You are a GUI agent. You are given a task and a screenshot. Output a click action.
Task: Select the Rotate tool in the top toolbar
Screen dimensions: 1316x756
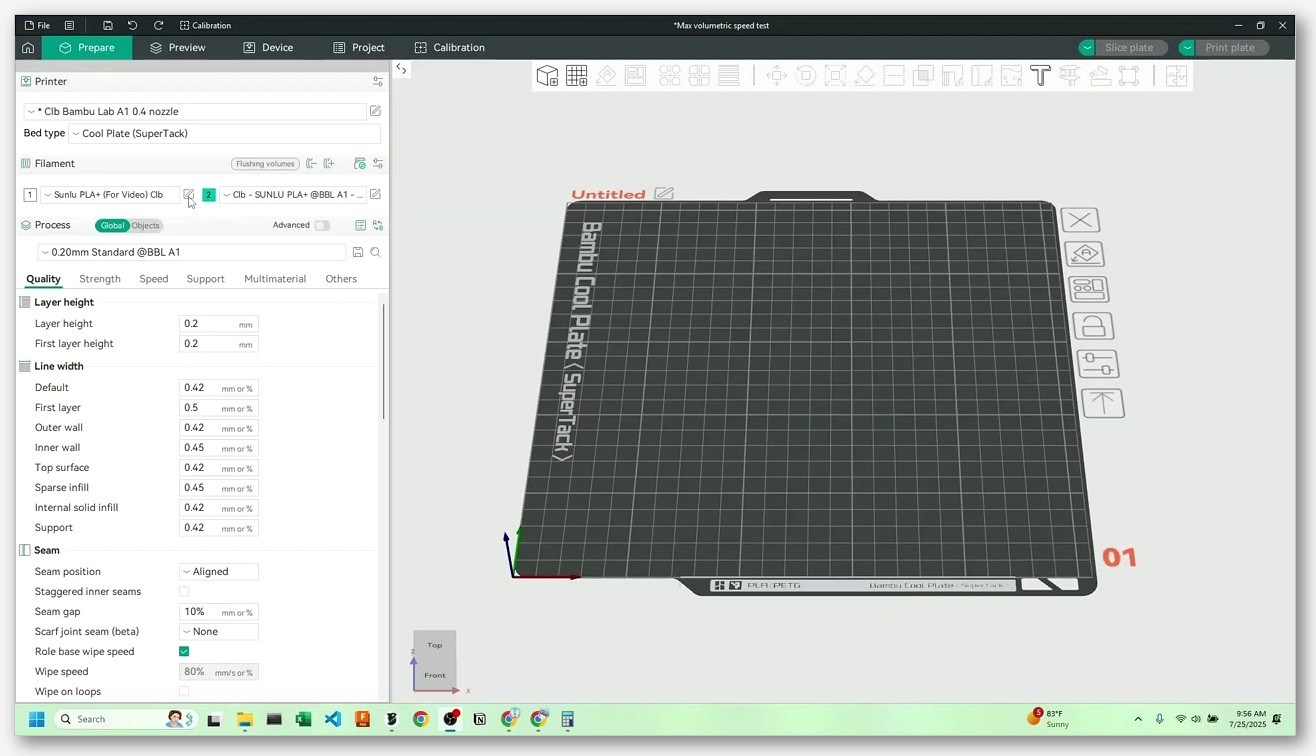[806, 76]
